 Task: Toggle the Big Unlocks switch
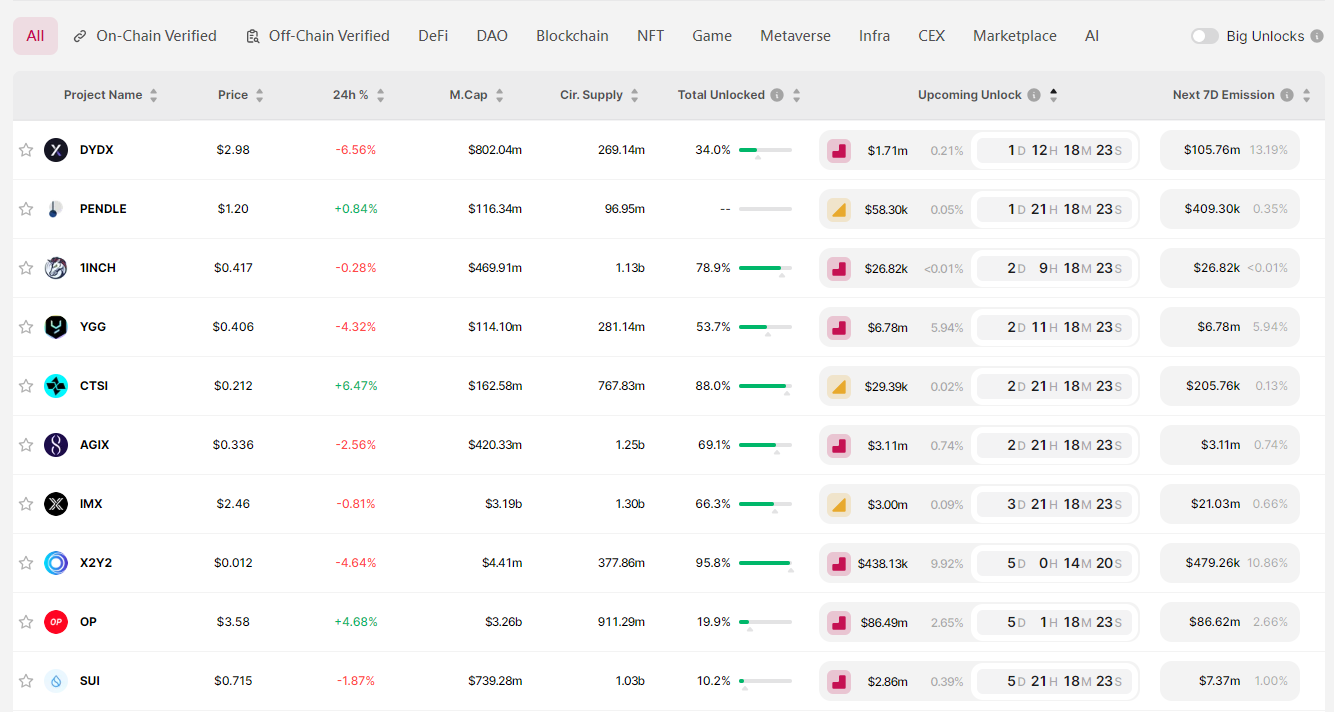(1205, 36)
